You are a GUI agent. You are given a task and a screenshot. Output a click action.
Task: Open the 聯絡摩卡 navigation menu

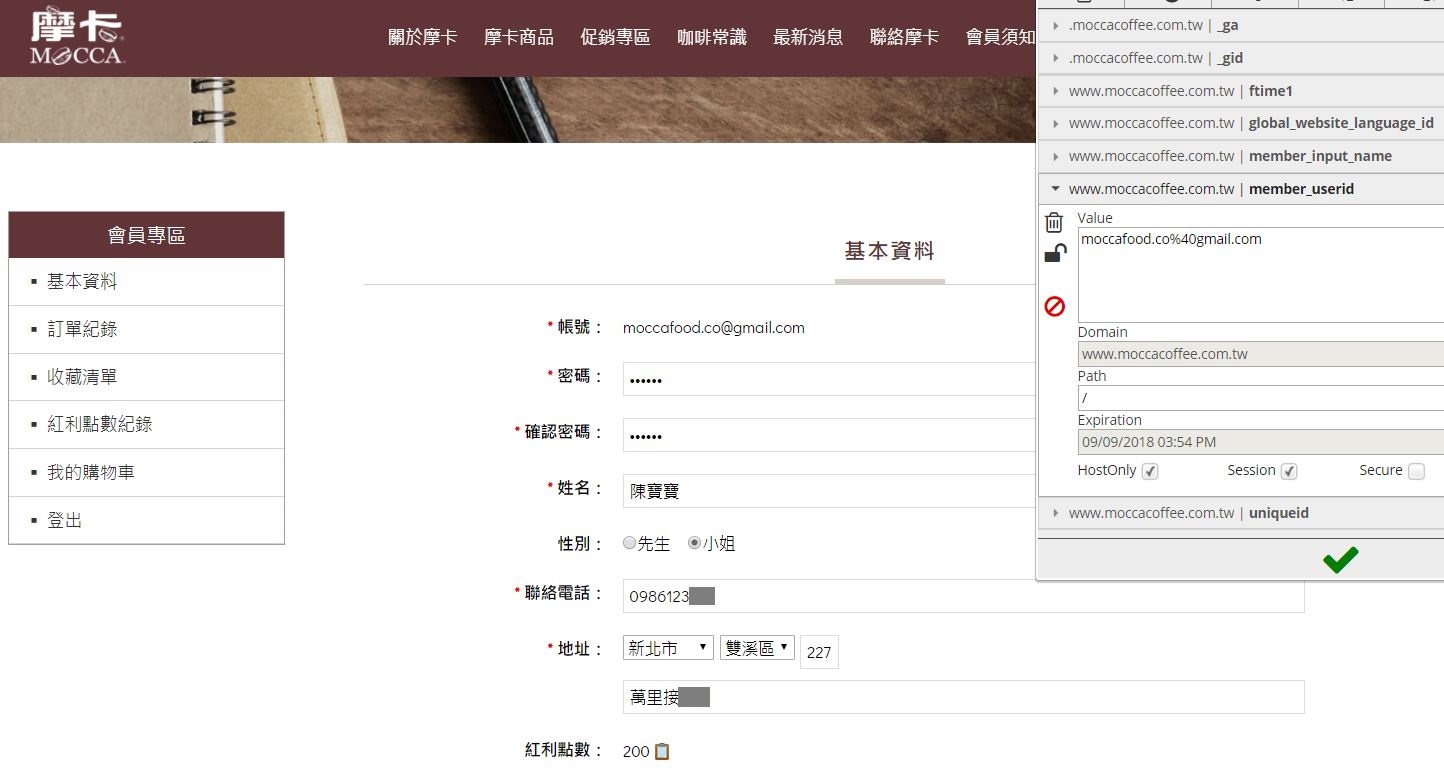(904, 37)
